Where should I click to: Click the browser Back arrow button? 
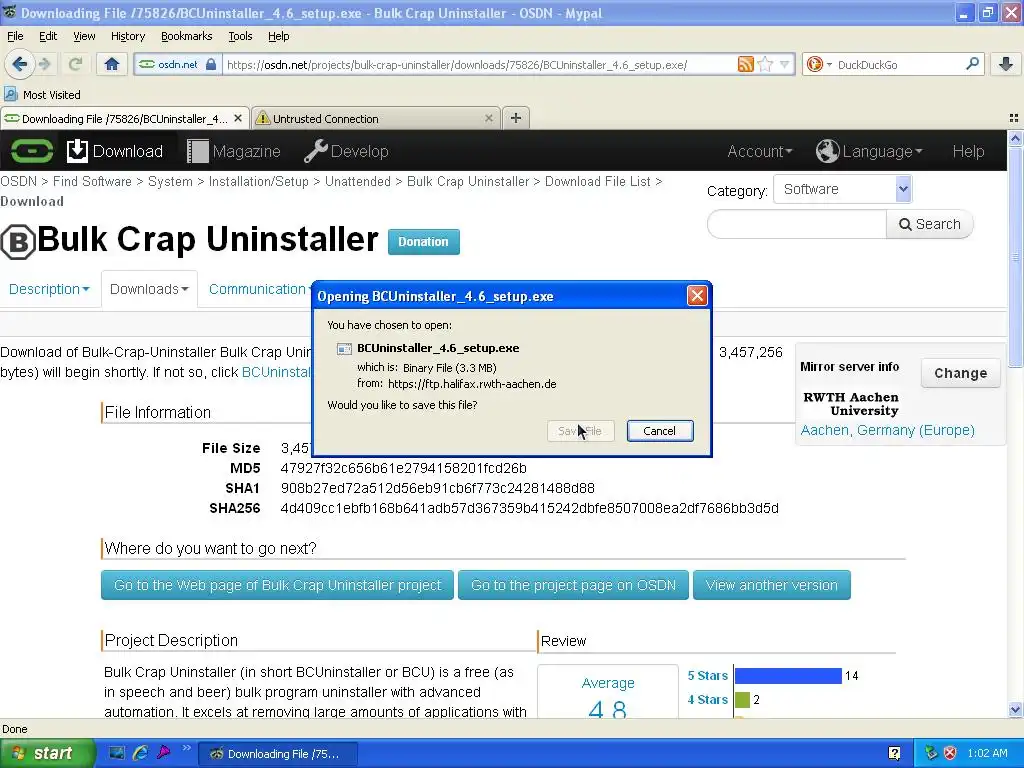coord(19,64)
